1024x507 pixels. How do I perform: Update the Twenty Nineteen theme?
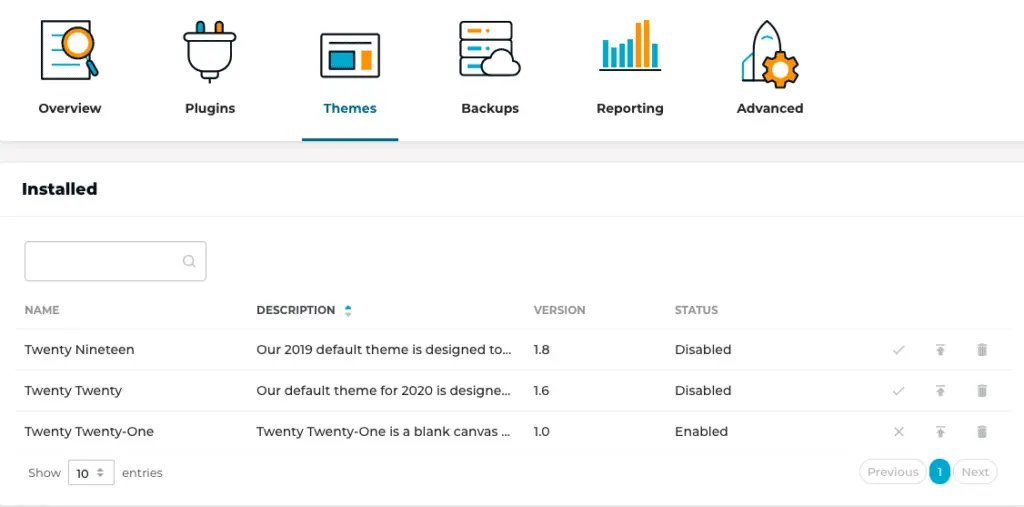[940, 350]
